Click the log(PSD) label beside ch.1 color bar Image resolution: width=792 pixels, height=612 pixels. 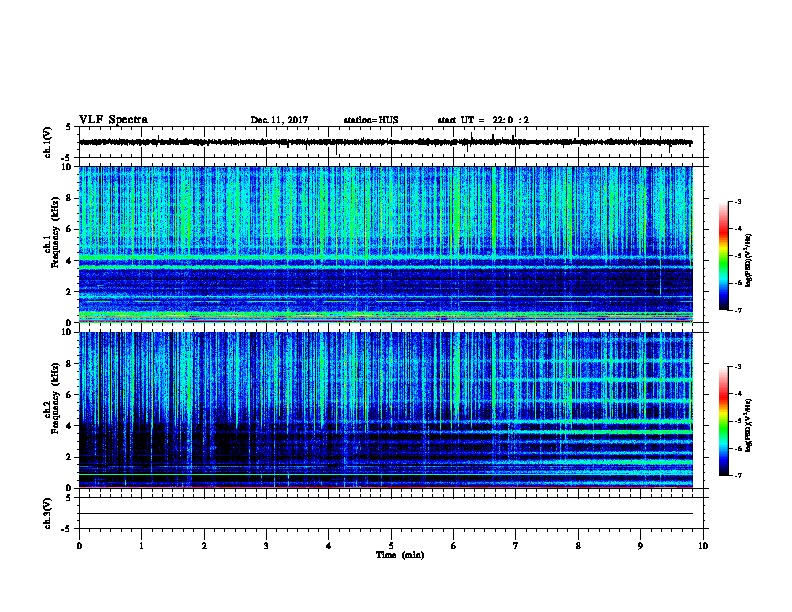coord(748,260)
